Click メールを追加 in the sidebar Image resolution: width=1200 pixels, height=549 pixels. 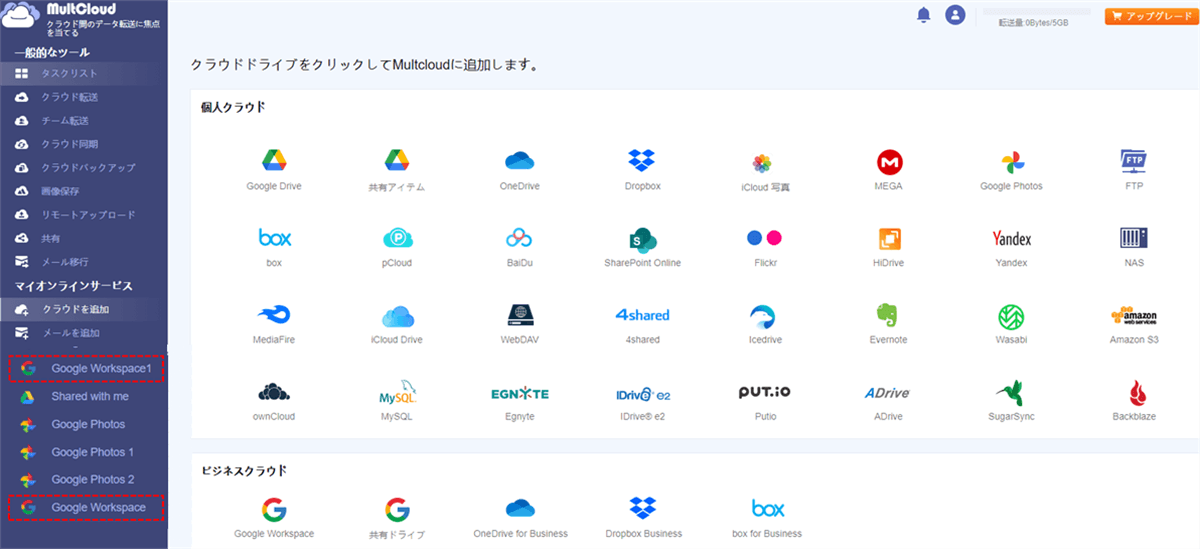coord(69,333)
